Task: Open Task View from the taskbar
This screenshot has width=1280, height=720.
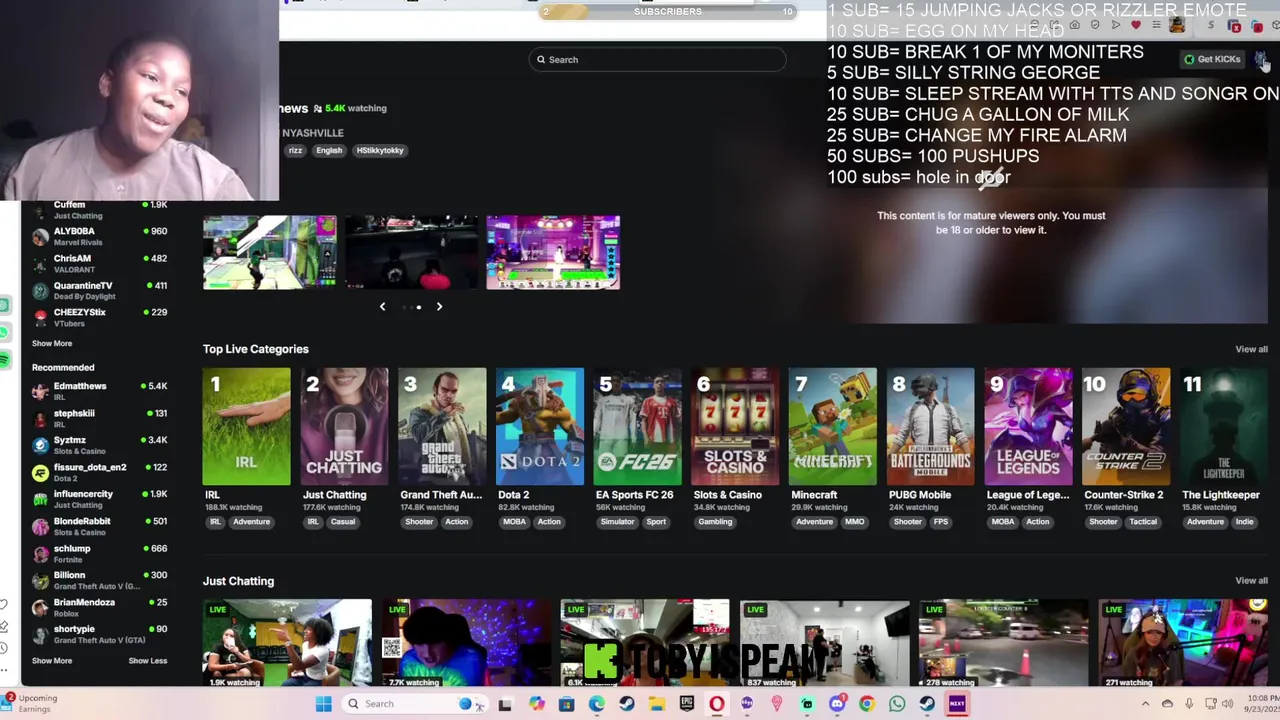Action: tap(505, 704)
